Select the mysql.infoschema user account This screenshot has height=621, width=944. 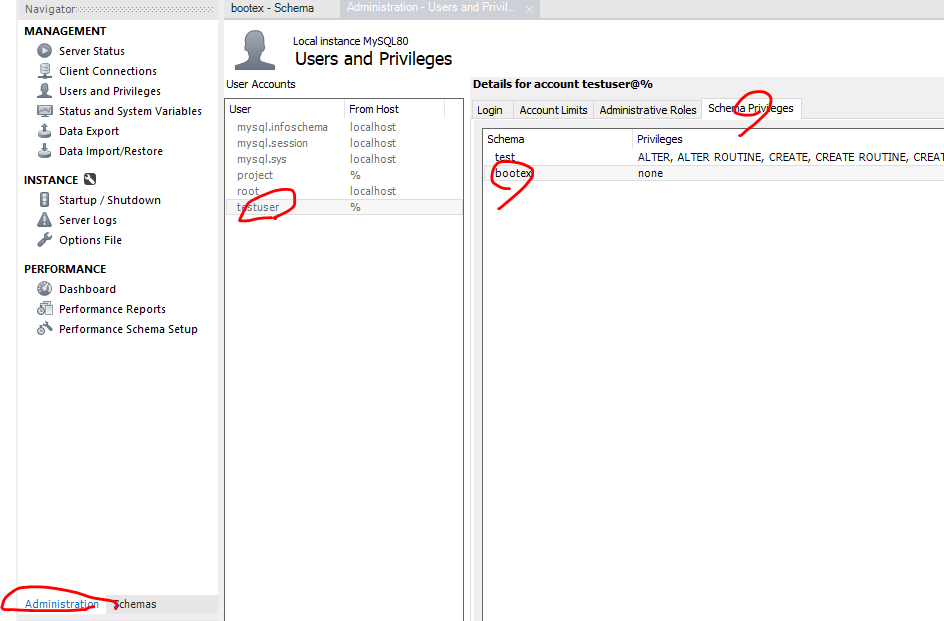click(344, 127)
